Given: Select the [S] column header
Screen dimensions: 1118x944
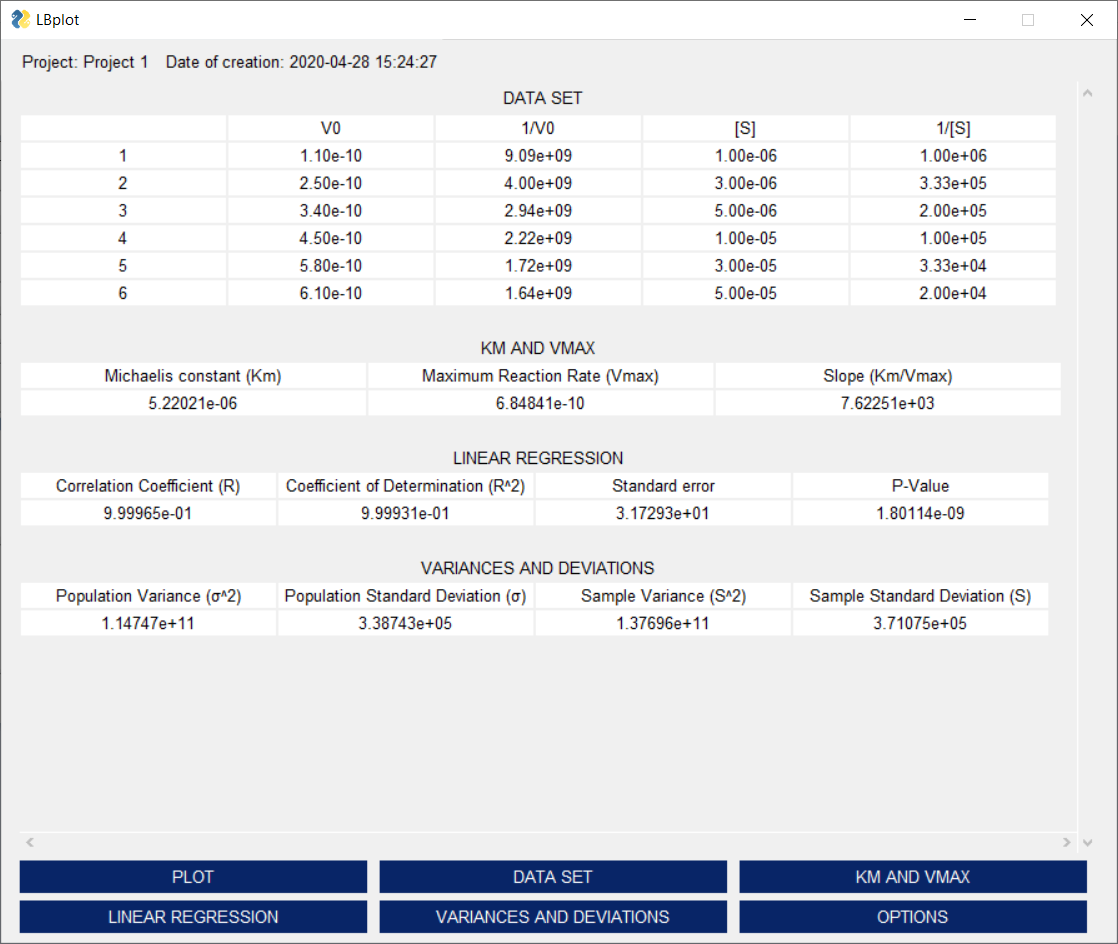Looking at the screenshot, I should coord(746,128).
